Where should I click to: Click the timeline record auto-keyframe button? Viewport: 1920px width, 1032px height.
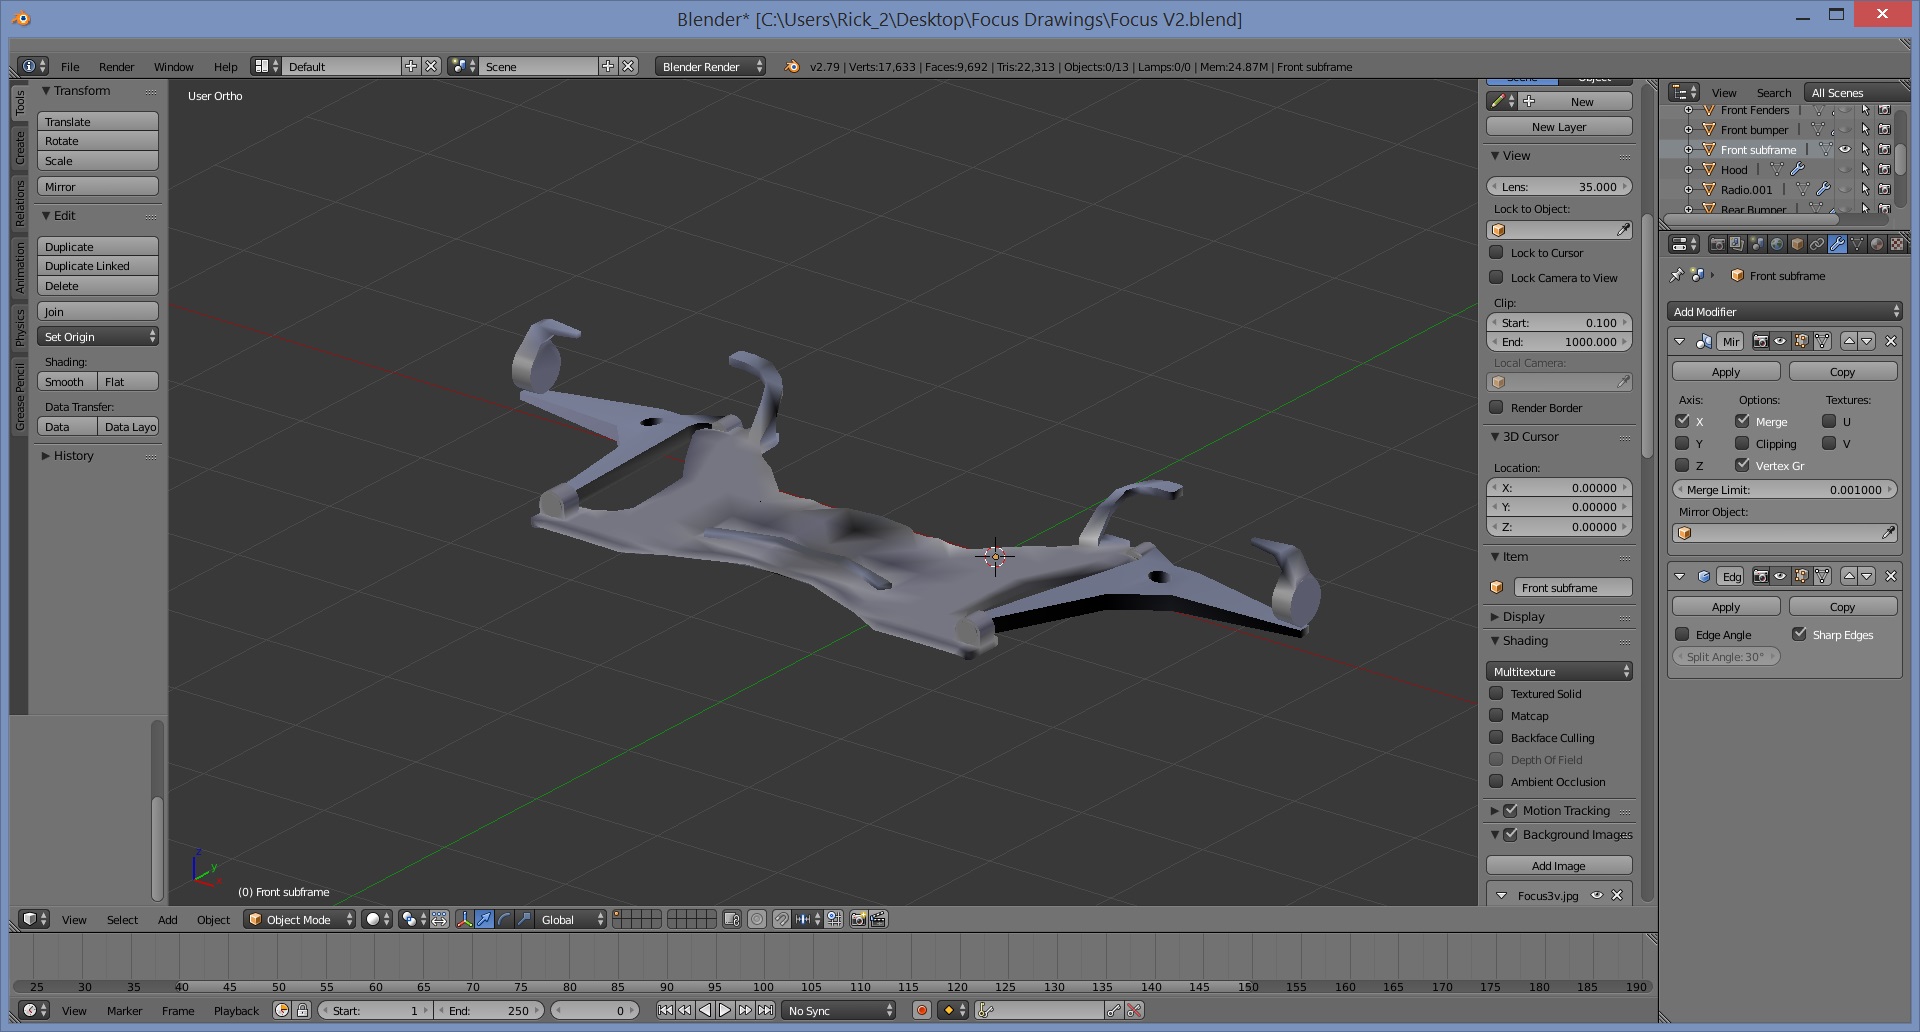click(x=922, y=1010)
